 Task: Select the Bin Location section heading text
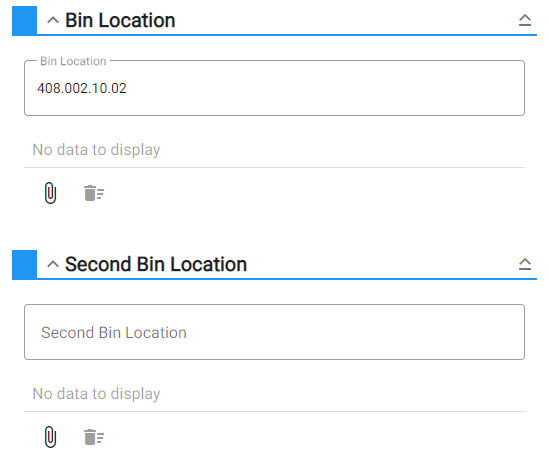[120, 20]
